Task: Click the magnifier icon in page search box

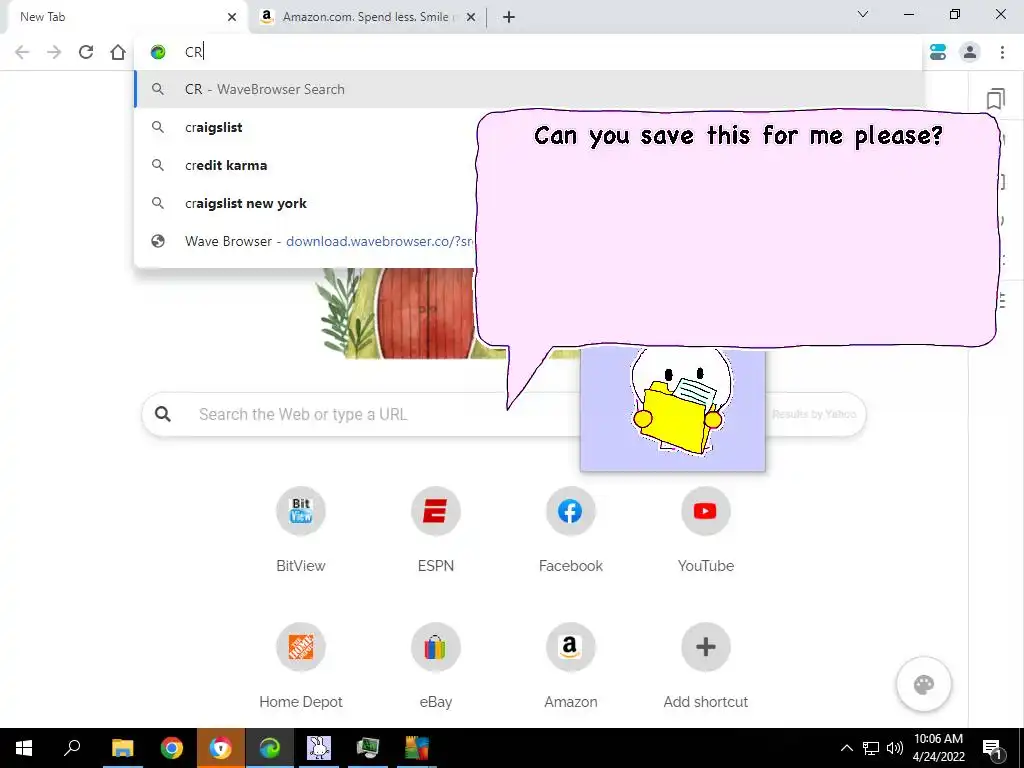Action: pyautogui.click(x=163, y=414)
